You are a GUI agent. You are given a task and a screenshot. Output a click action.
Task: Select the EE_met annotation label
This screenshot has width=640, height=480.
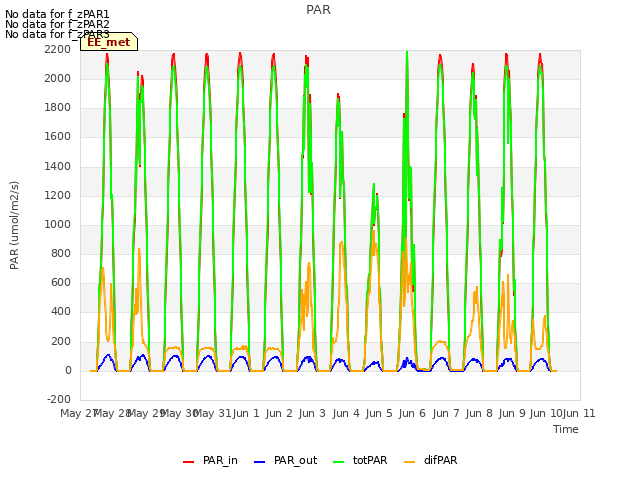pyautogui.click(x=109, y=42)
